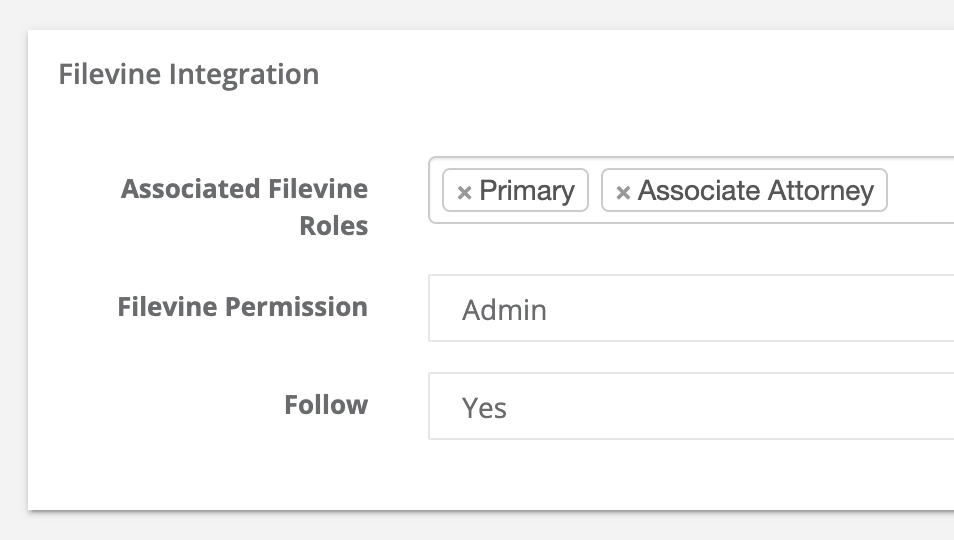Remove the Primary role tag
Image resolution: width=954 pixels, height=540 pixels.
(464, 193)
